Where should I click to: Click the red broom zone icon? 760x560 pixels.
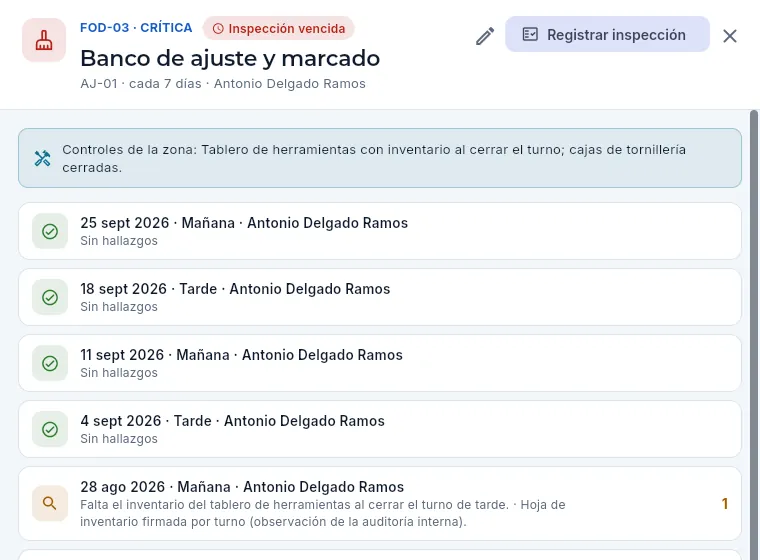(44, 40)
